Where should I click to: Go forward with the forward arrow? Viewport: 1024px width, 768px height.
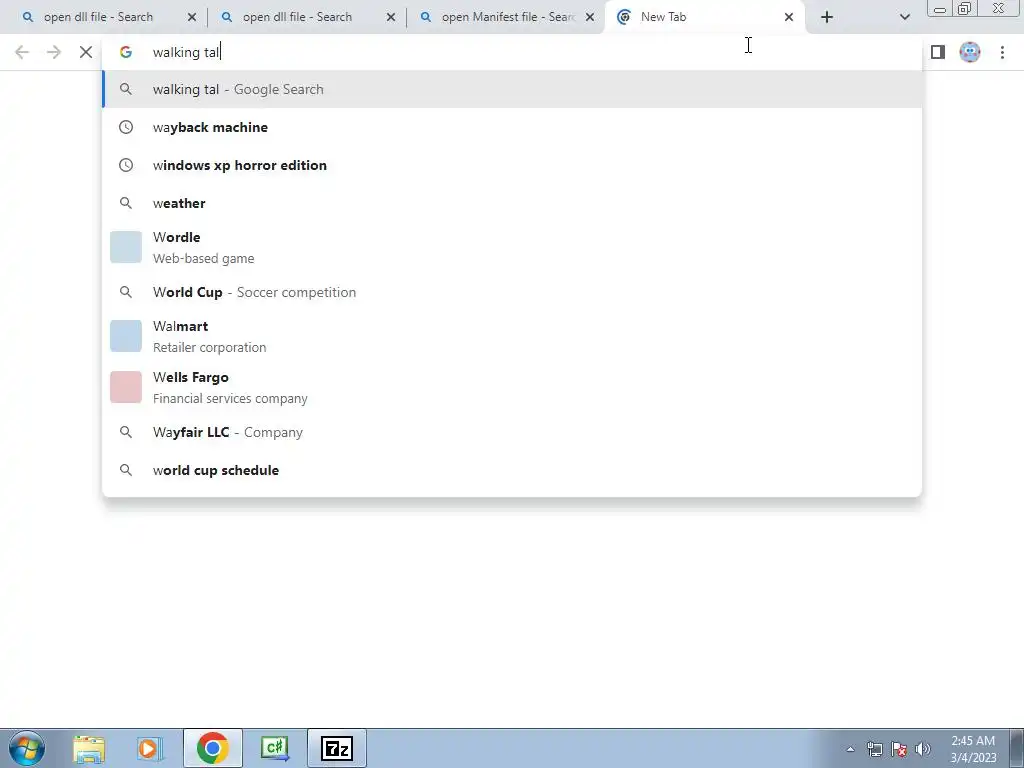click(x=54, y=52)
